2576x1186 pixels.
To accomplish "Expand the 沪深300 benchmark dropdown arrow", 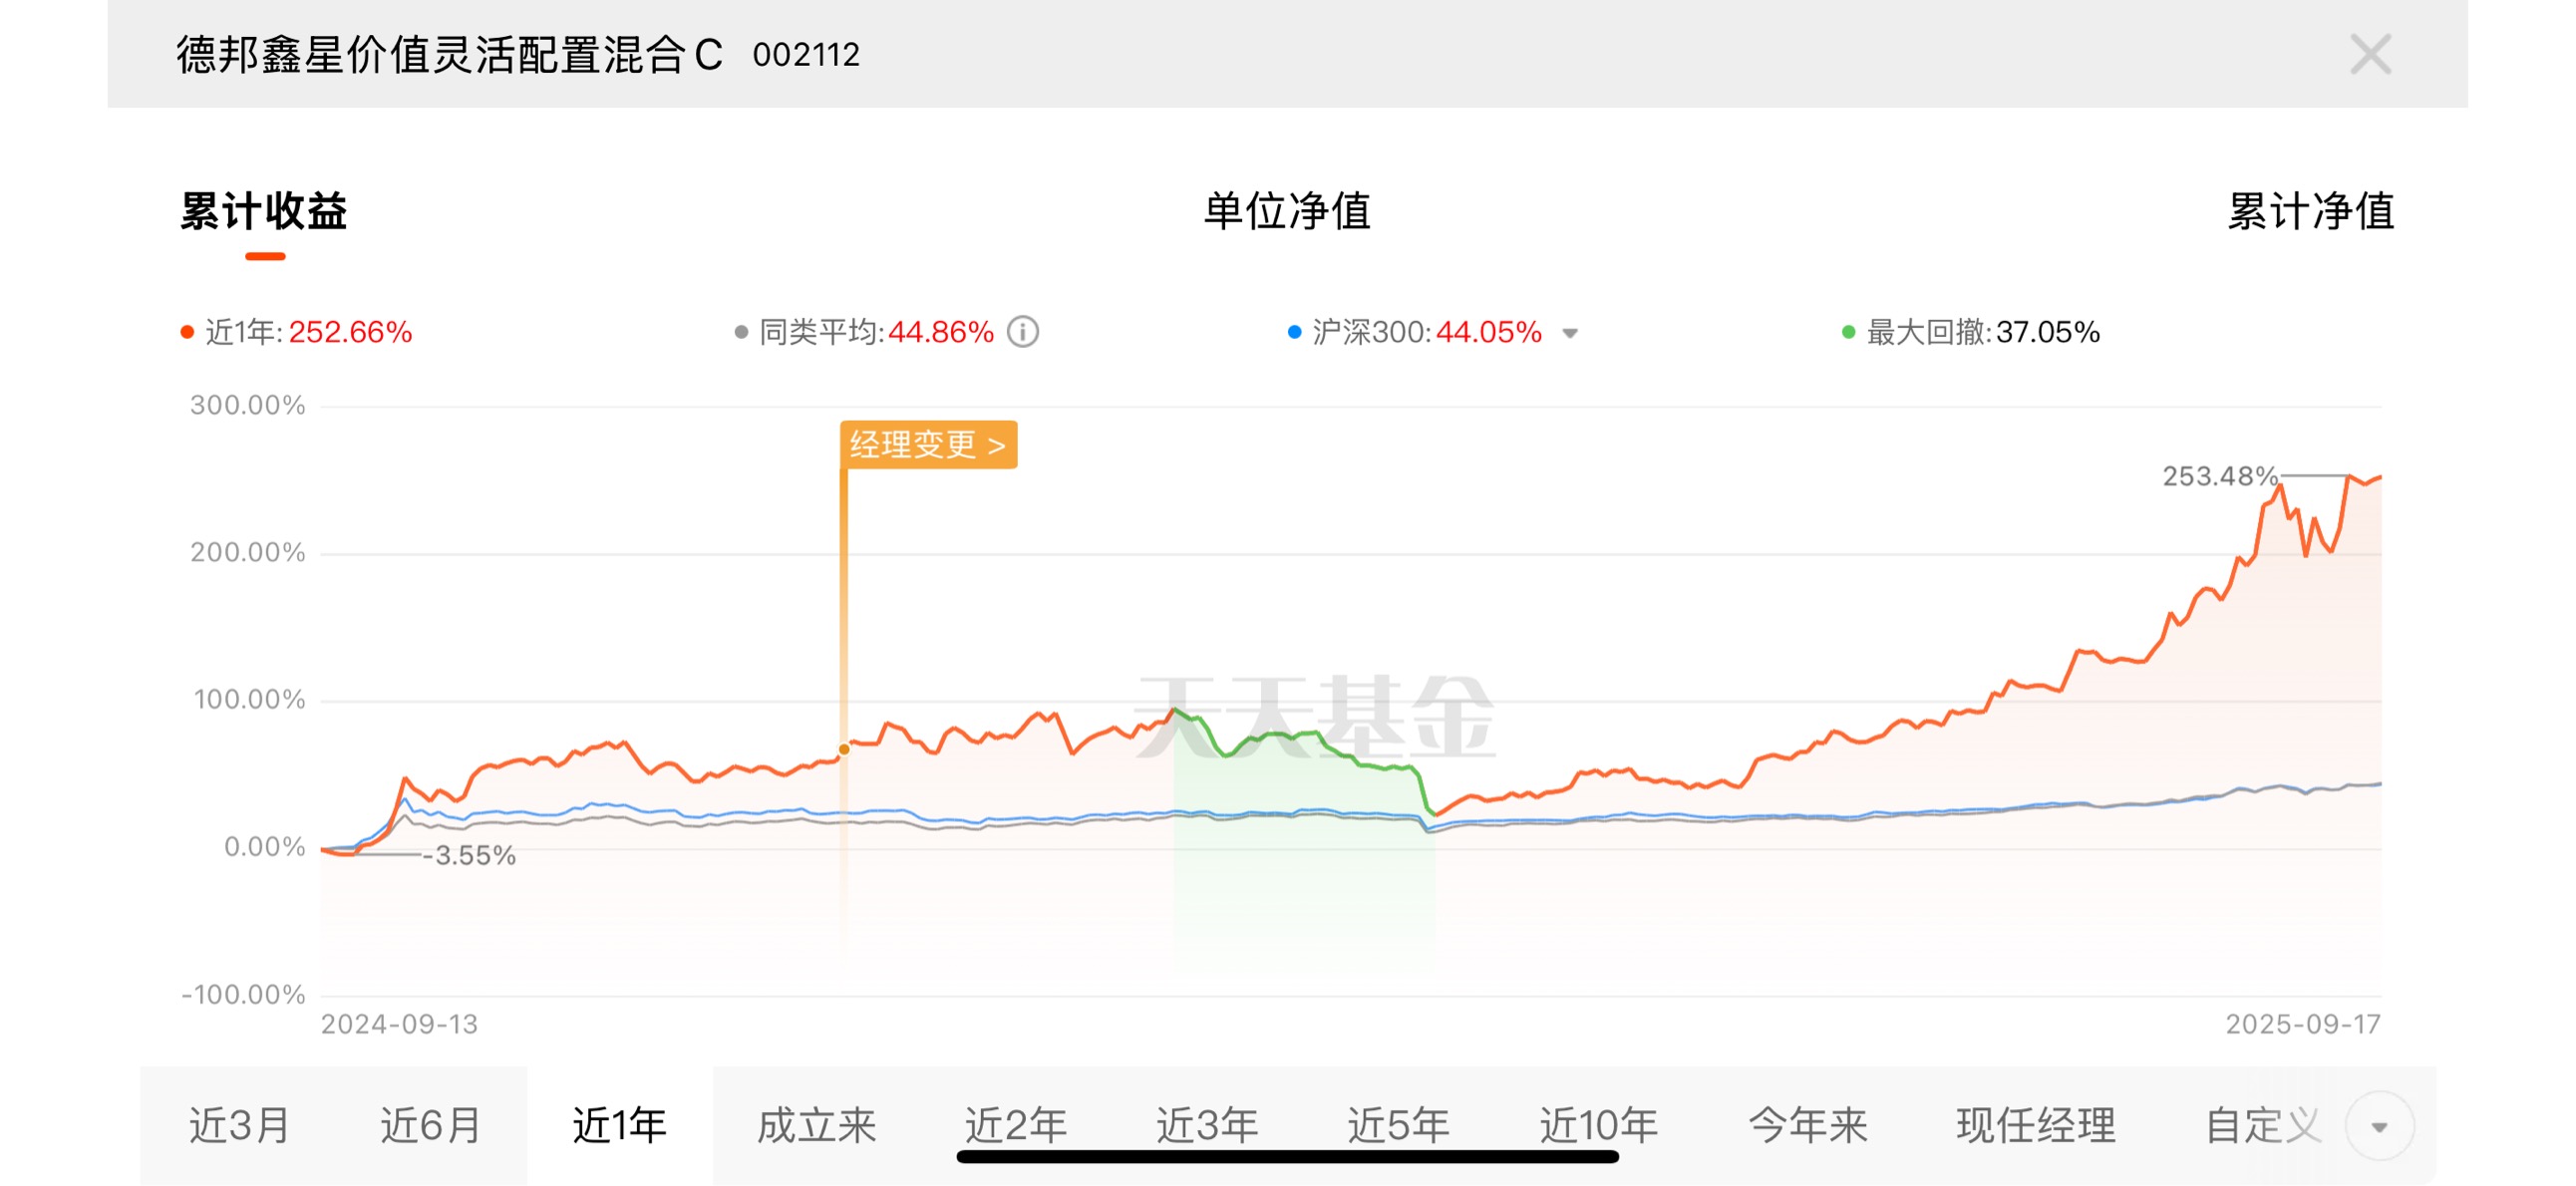I will coord(1570,334).
